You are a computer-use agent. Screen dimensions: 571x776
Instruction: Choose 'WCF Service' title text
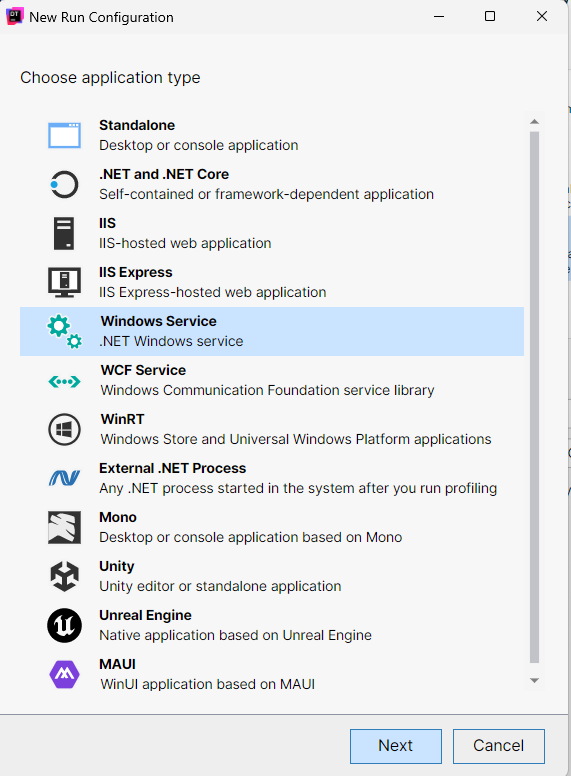point(143,370)
